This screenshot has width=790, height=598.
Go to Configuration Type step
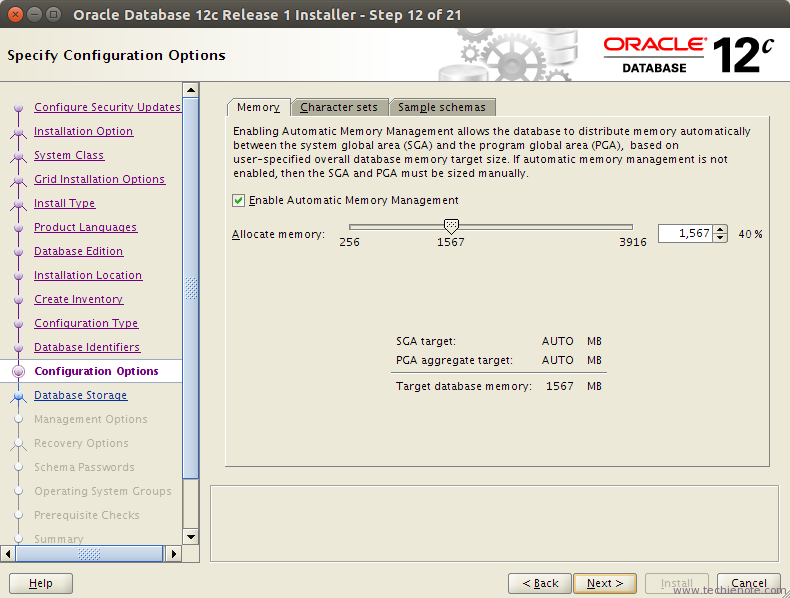click(x=86, y=323)
